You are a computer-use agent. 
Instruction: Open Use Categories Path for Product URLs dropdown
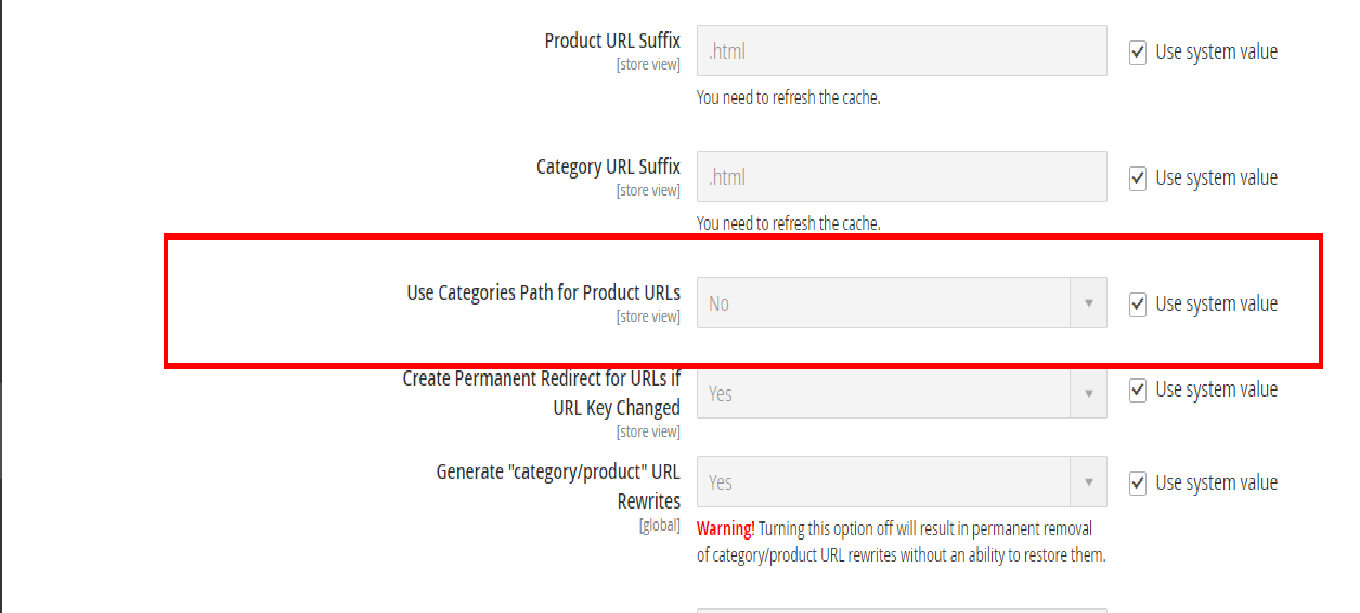click(x=901, y=303)
